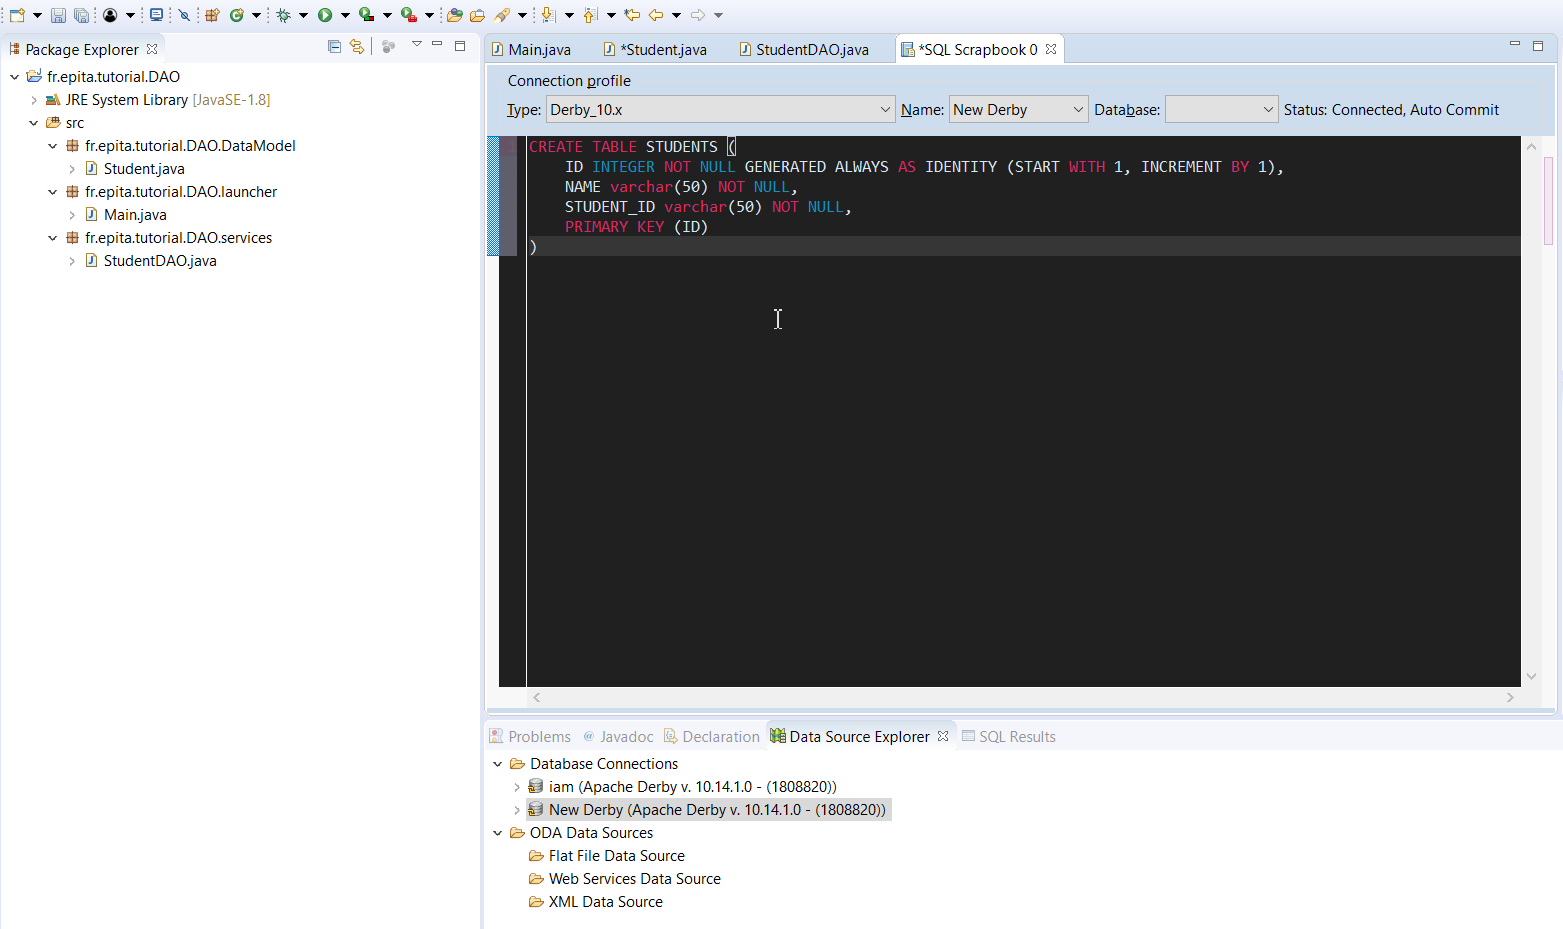Click the Debug bug icon
Screen dimensions: 1563x929
click(x=284, y=15)
